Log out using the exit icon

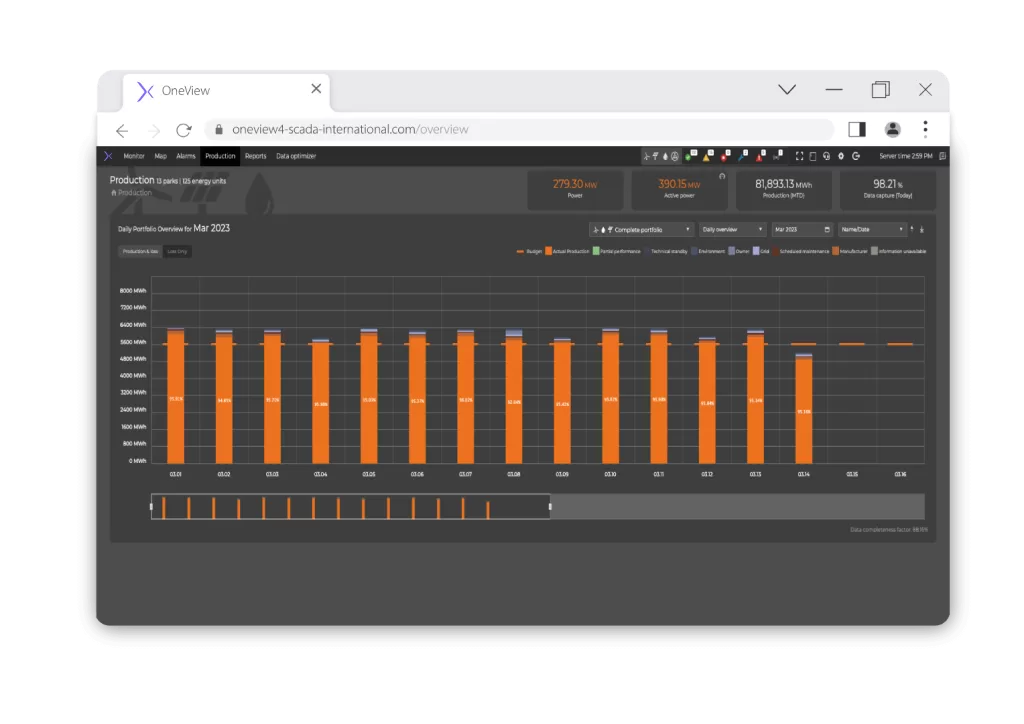point(856,156)
